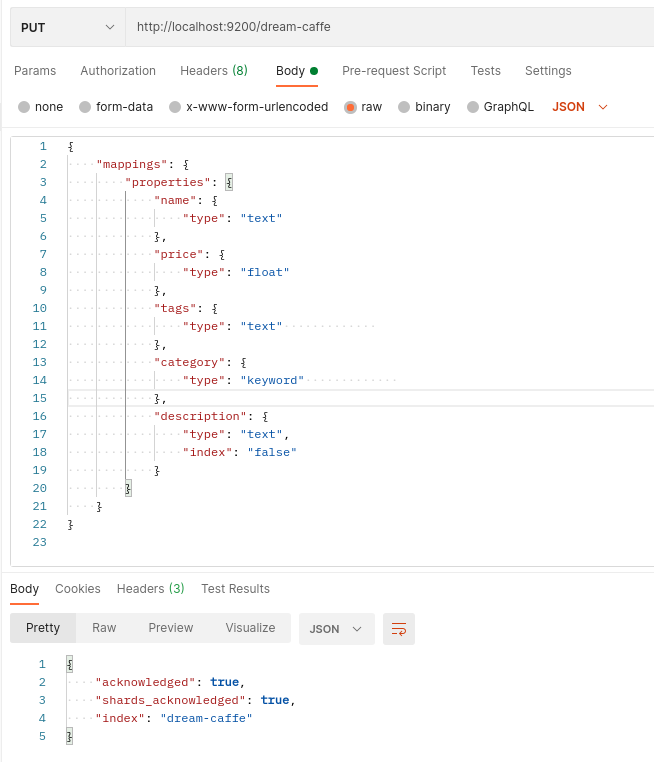Click the "index" key on request line 18
Viewport: 654px width, 762px height.
tap(207, 452)
